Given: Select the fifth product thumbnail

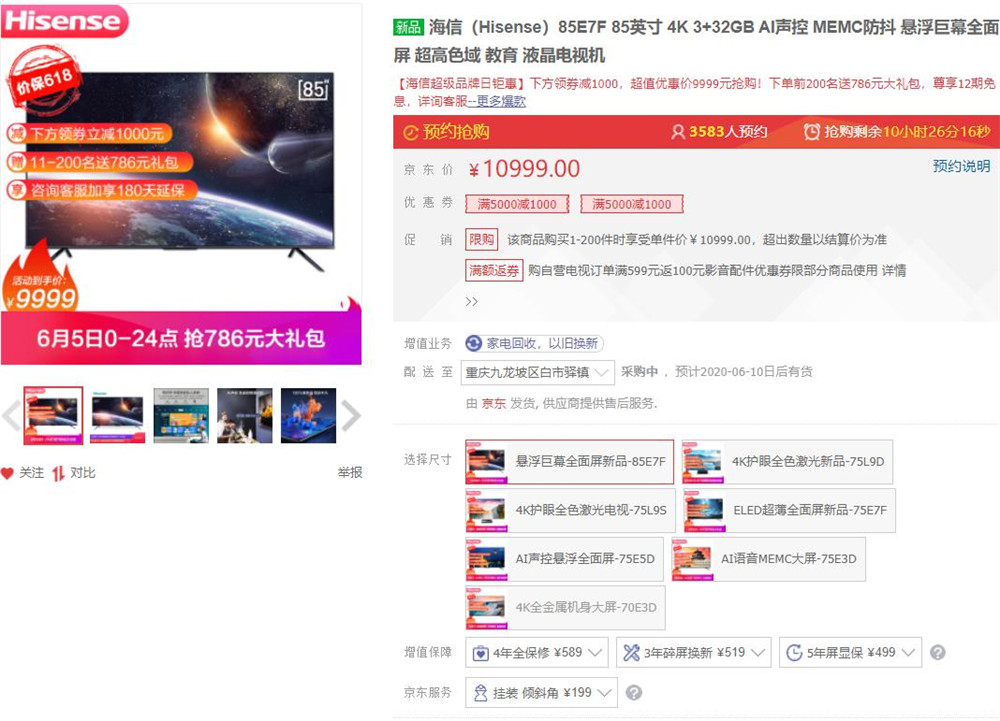Looking at the screenshot, I should [x=309, y=416].
